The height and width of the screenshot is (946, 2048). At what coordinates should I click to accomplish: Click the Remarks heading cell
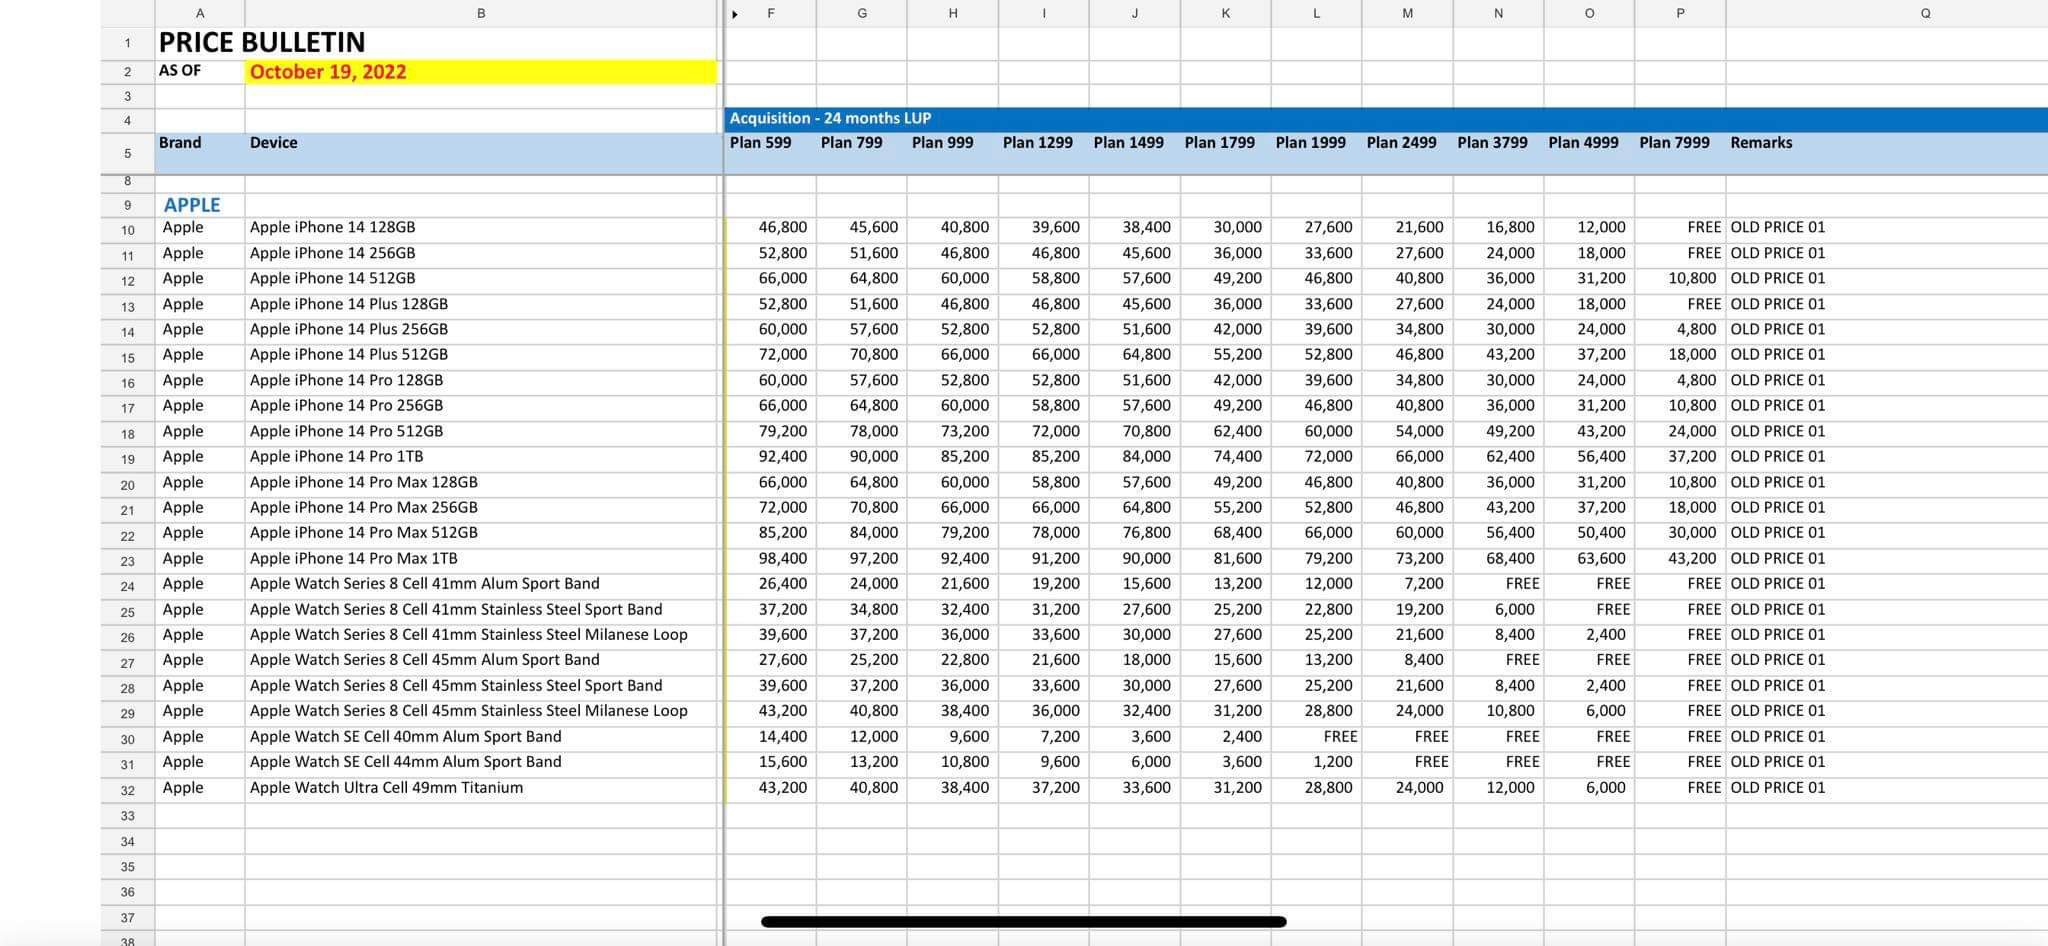pyautogui.click(x=1761, y=143)
